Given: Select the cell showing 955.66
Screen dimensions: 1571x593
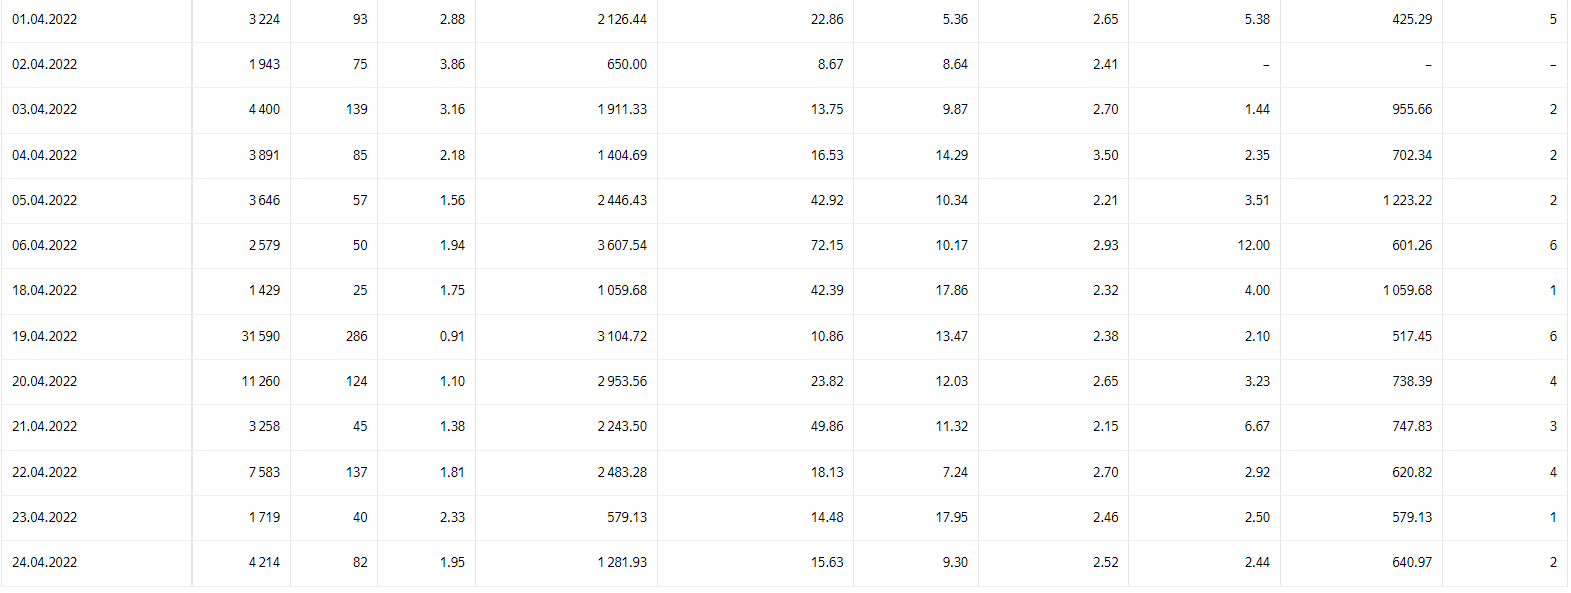Looking at the screenshot, I should (1412, 109).
